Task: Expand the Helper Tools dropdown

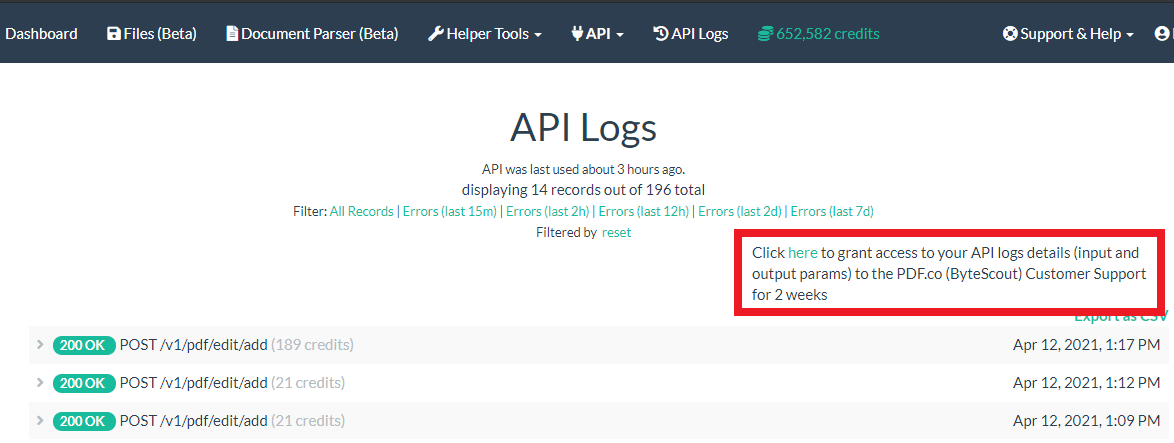Action: click(x=485, y=34)
